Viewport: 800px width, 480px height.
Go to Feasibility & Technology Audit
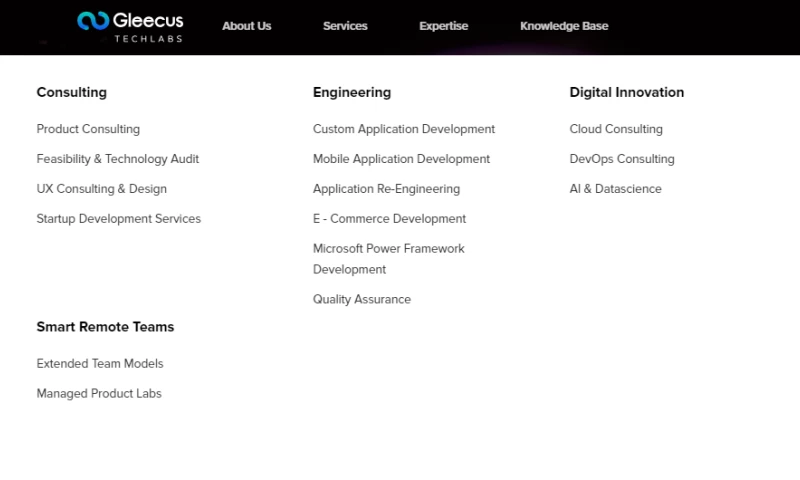click(118, 159)
